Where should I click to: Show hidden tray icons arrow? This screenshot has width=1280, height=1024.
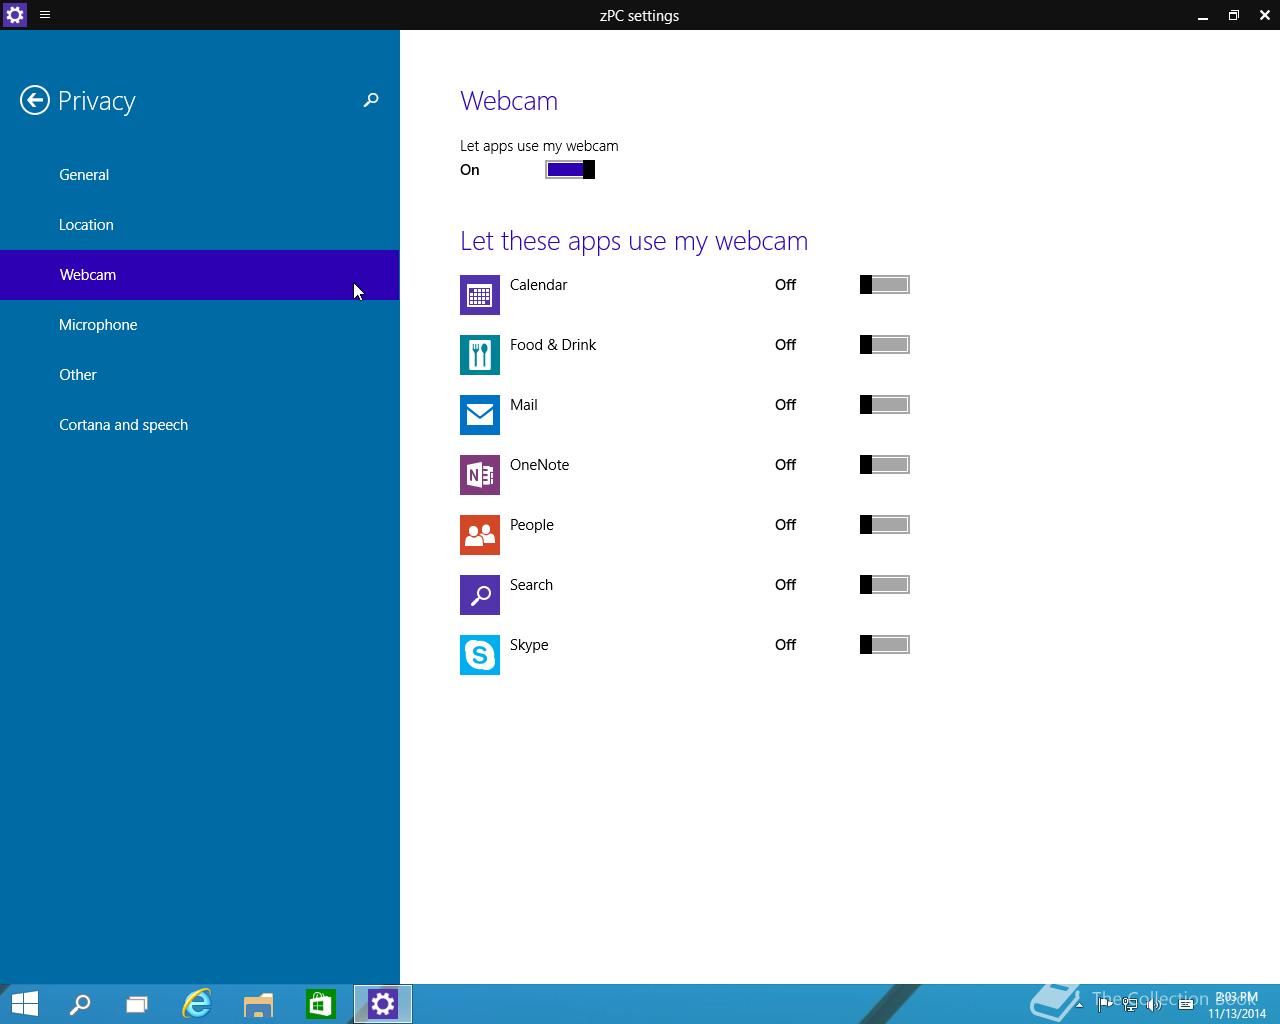(x=1078, y=1004)
